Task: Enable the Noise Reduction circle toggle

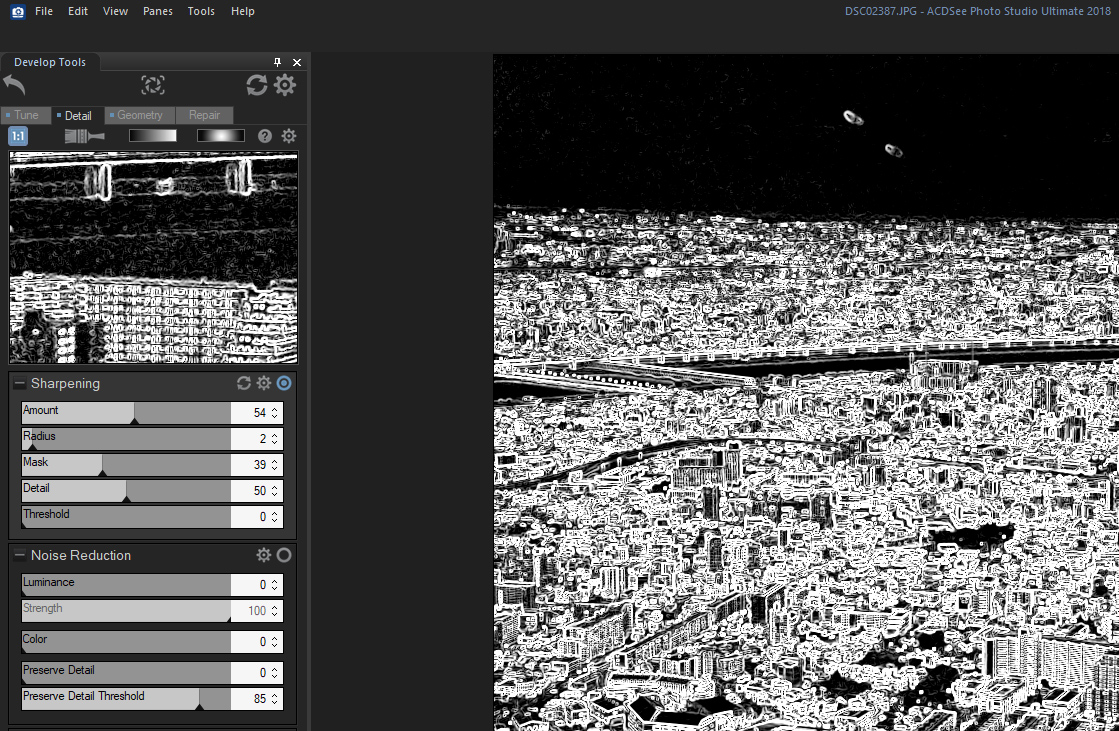Action: (x=284, y=555)
